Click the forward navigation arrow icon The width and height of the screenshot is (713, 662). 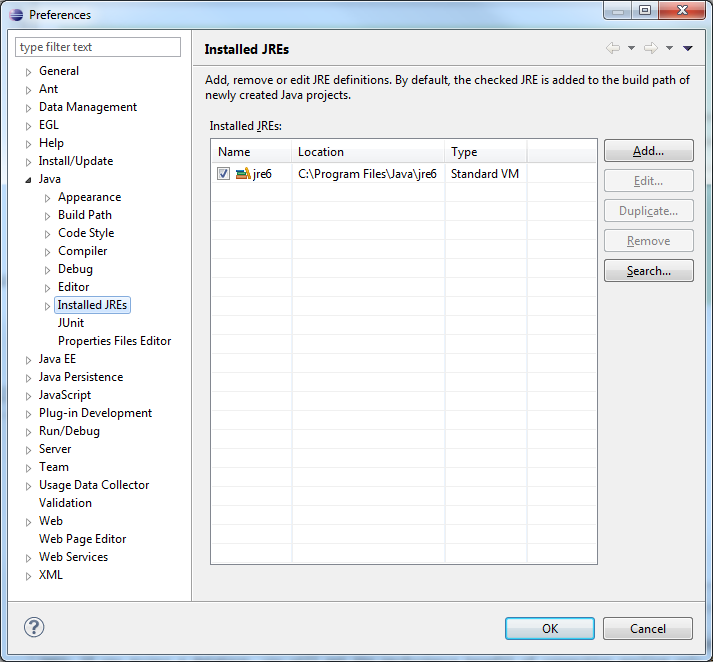(651, 48)
